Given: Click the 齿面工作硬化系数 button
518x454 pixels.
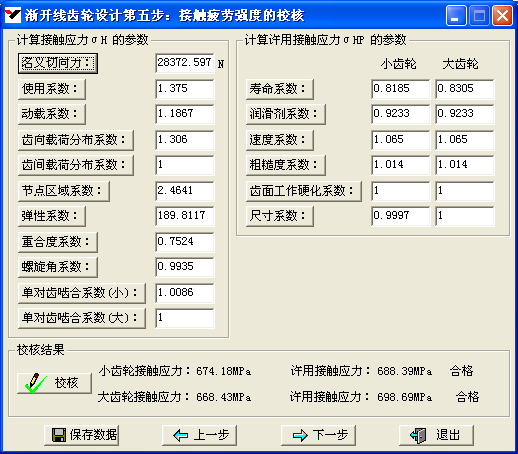Looking at the screenshot, I should (x=304, y=191).
